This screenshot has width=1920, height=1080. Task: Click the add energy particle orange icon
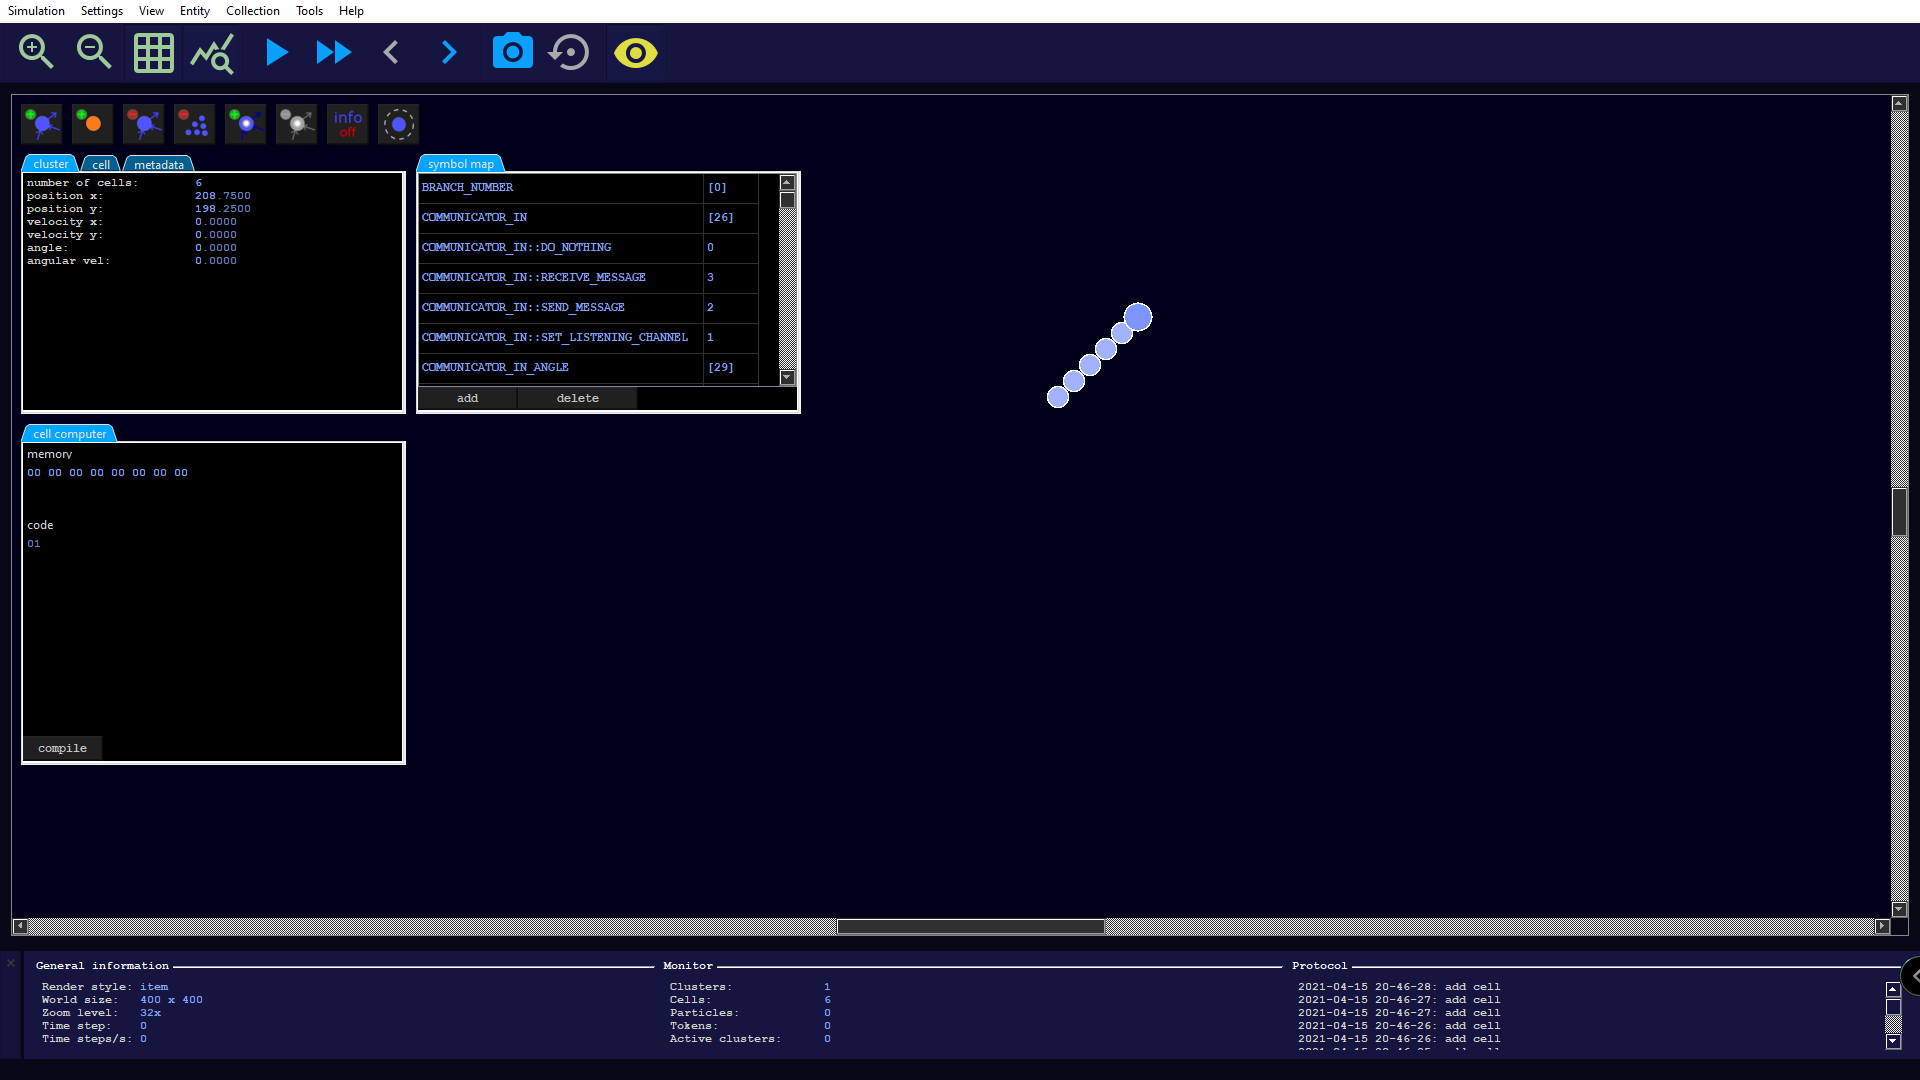tap(92, 124)
